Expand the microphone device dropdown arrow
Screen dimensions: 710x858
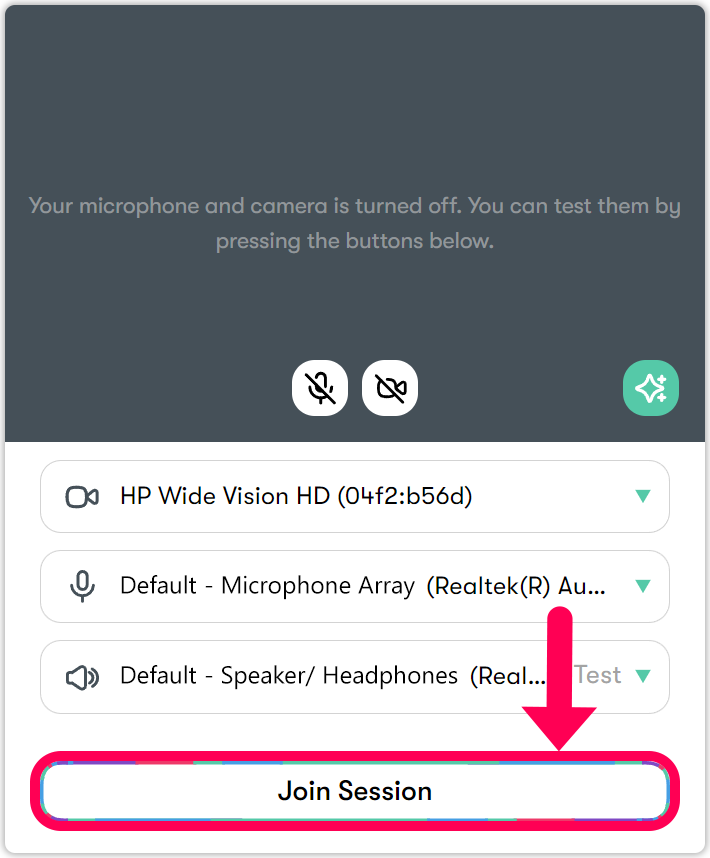click(643, 587)
